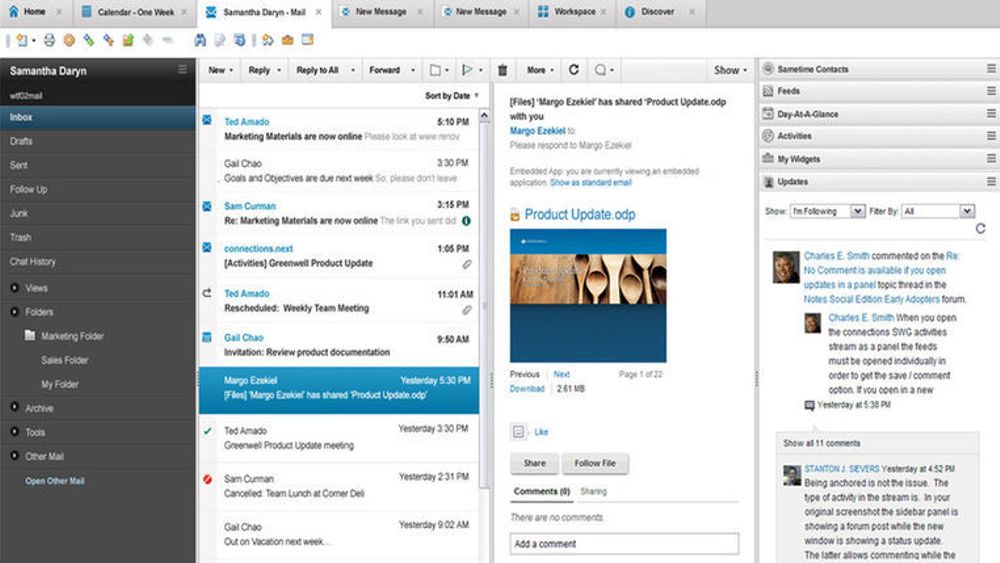Viewport: 1000px width, 563px height.
Task: Click the briefcase icon in top toolbar
Action: coord(288,40)
